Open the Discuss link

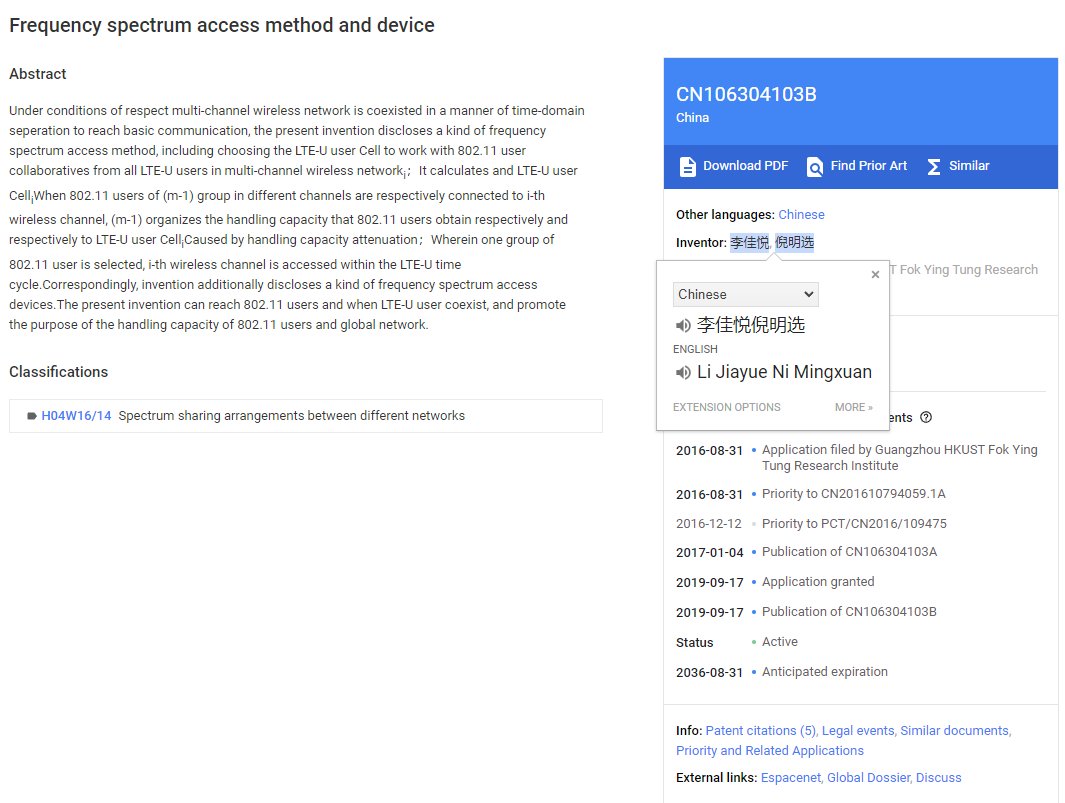939,777
